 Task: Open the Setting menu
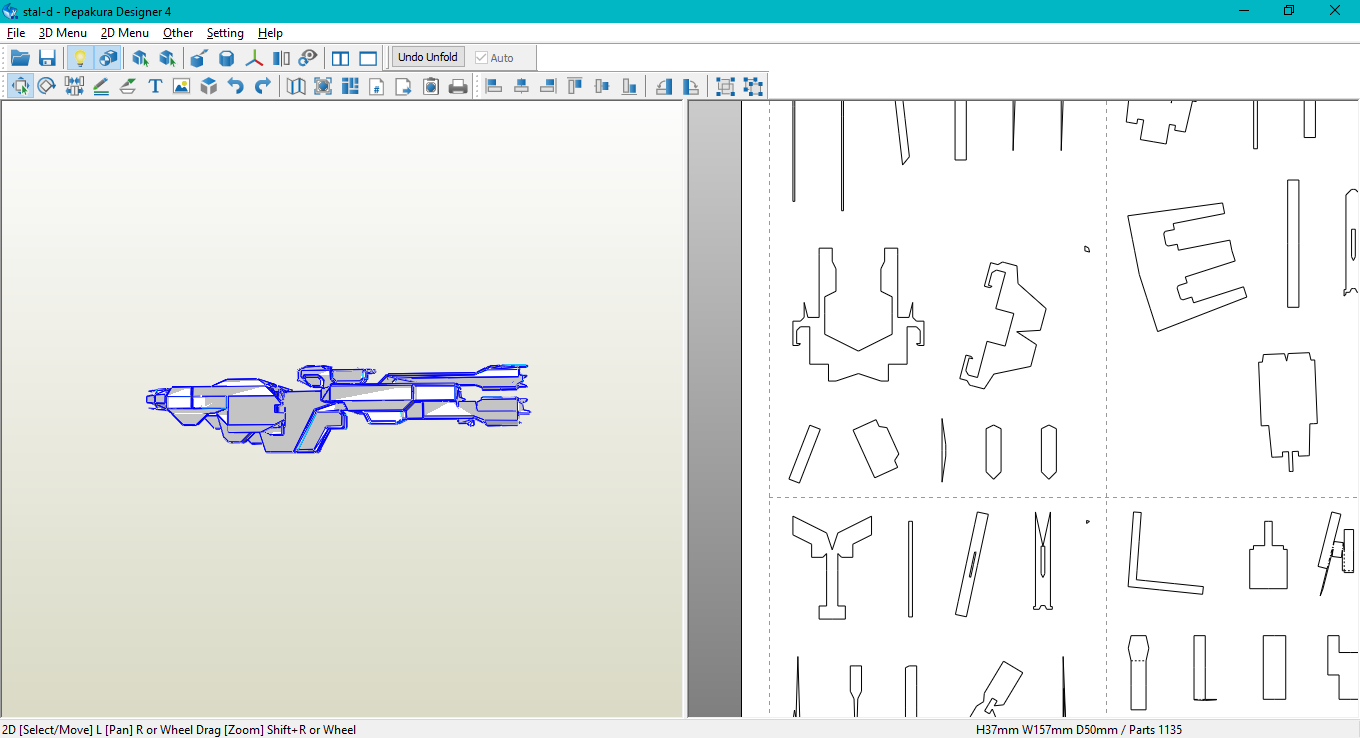[x=225, y=33]
